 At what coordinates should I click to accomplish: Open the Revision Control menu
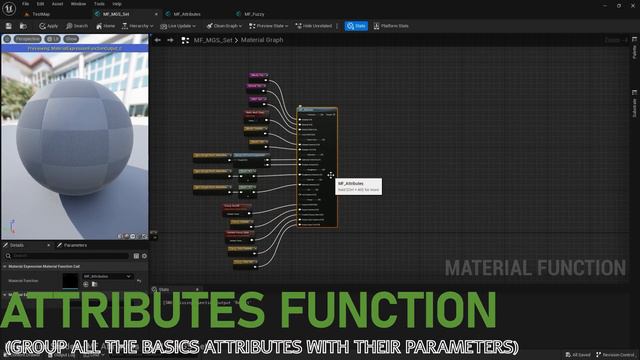tap(616, 355)
